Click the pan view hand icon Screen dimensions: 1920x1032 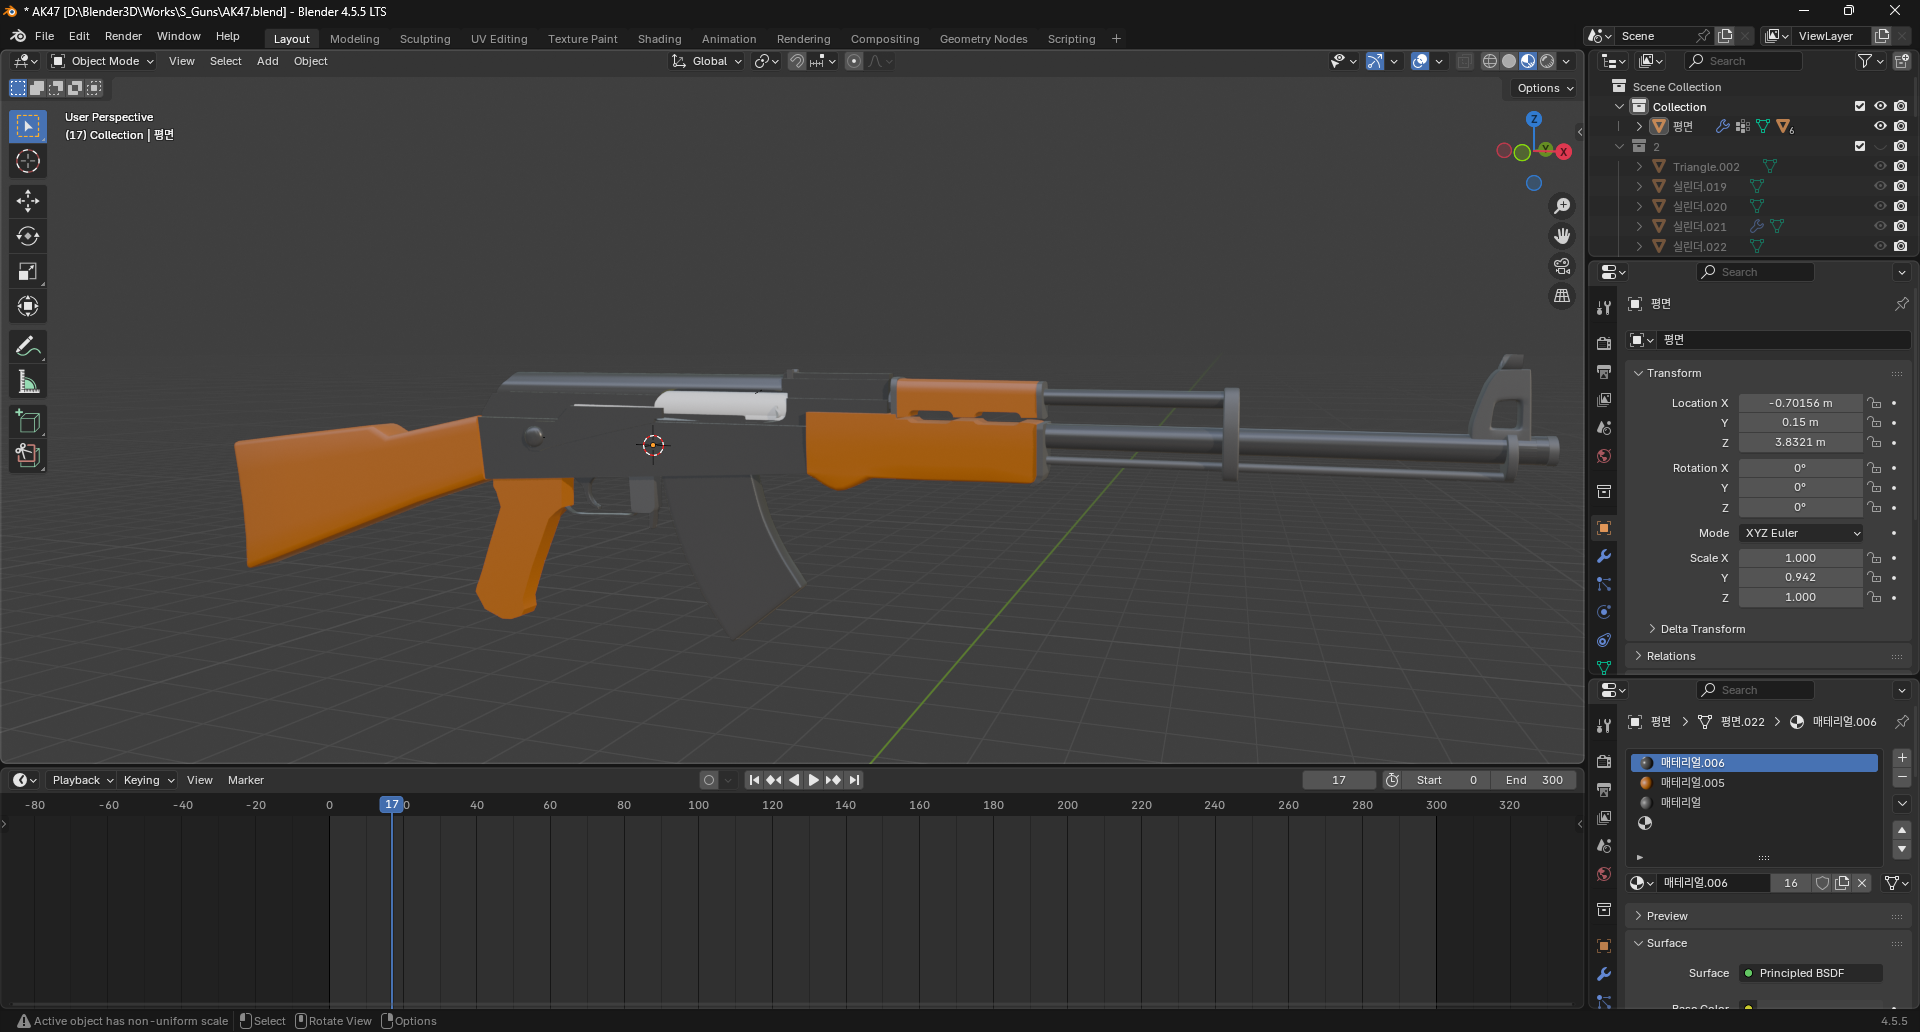click(1562, 236)
